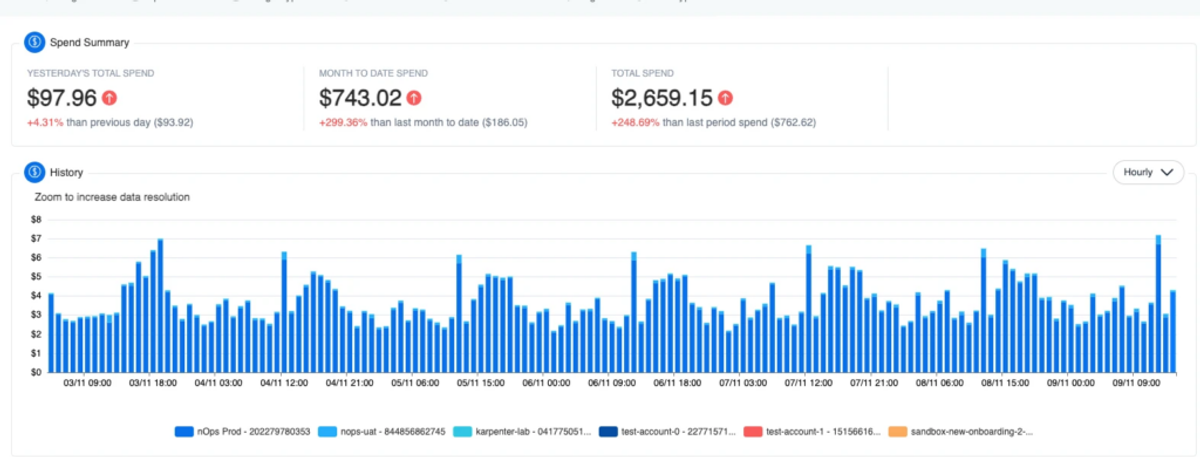This screenshot has height=457, width=1200.
Task: Click the $743.02 month to date value
Action: coord(360,98)
